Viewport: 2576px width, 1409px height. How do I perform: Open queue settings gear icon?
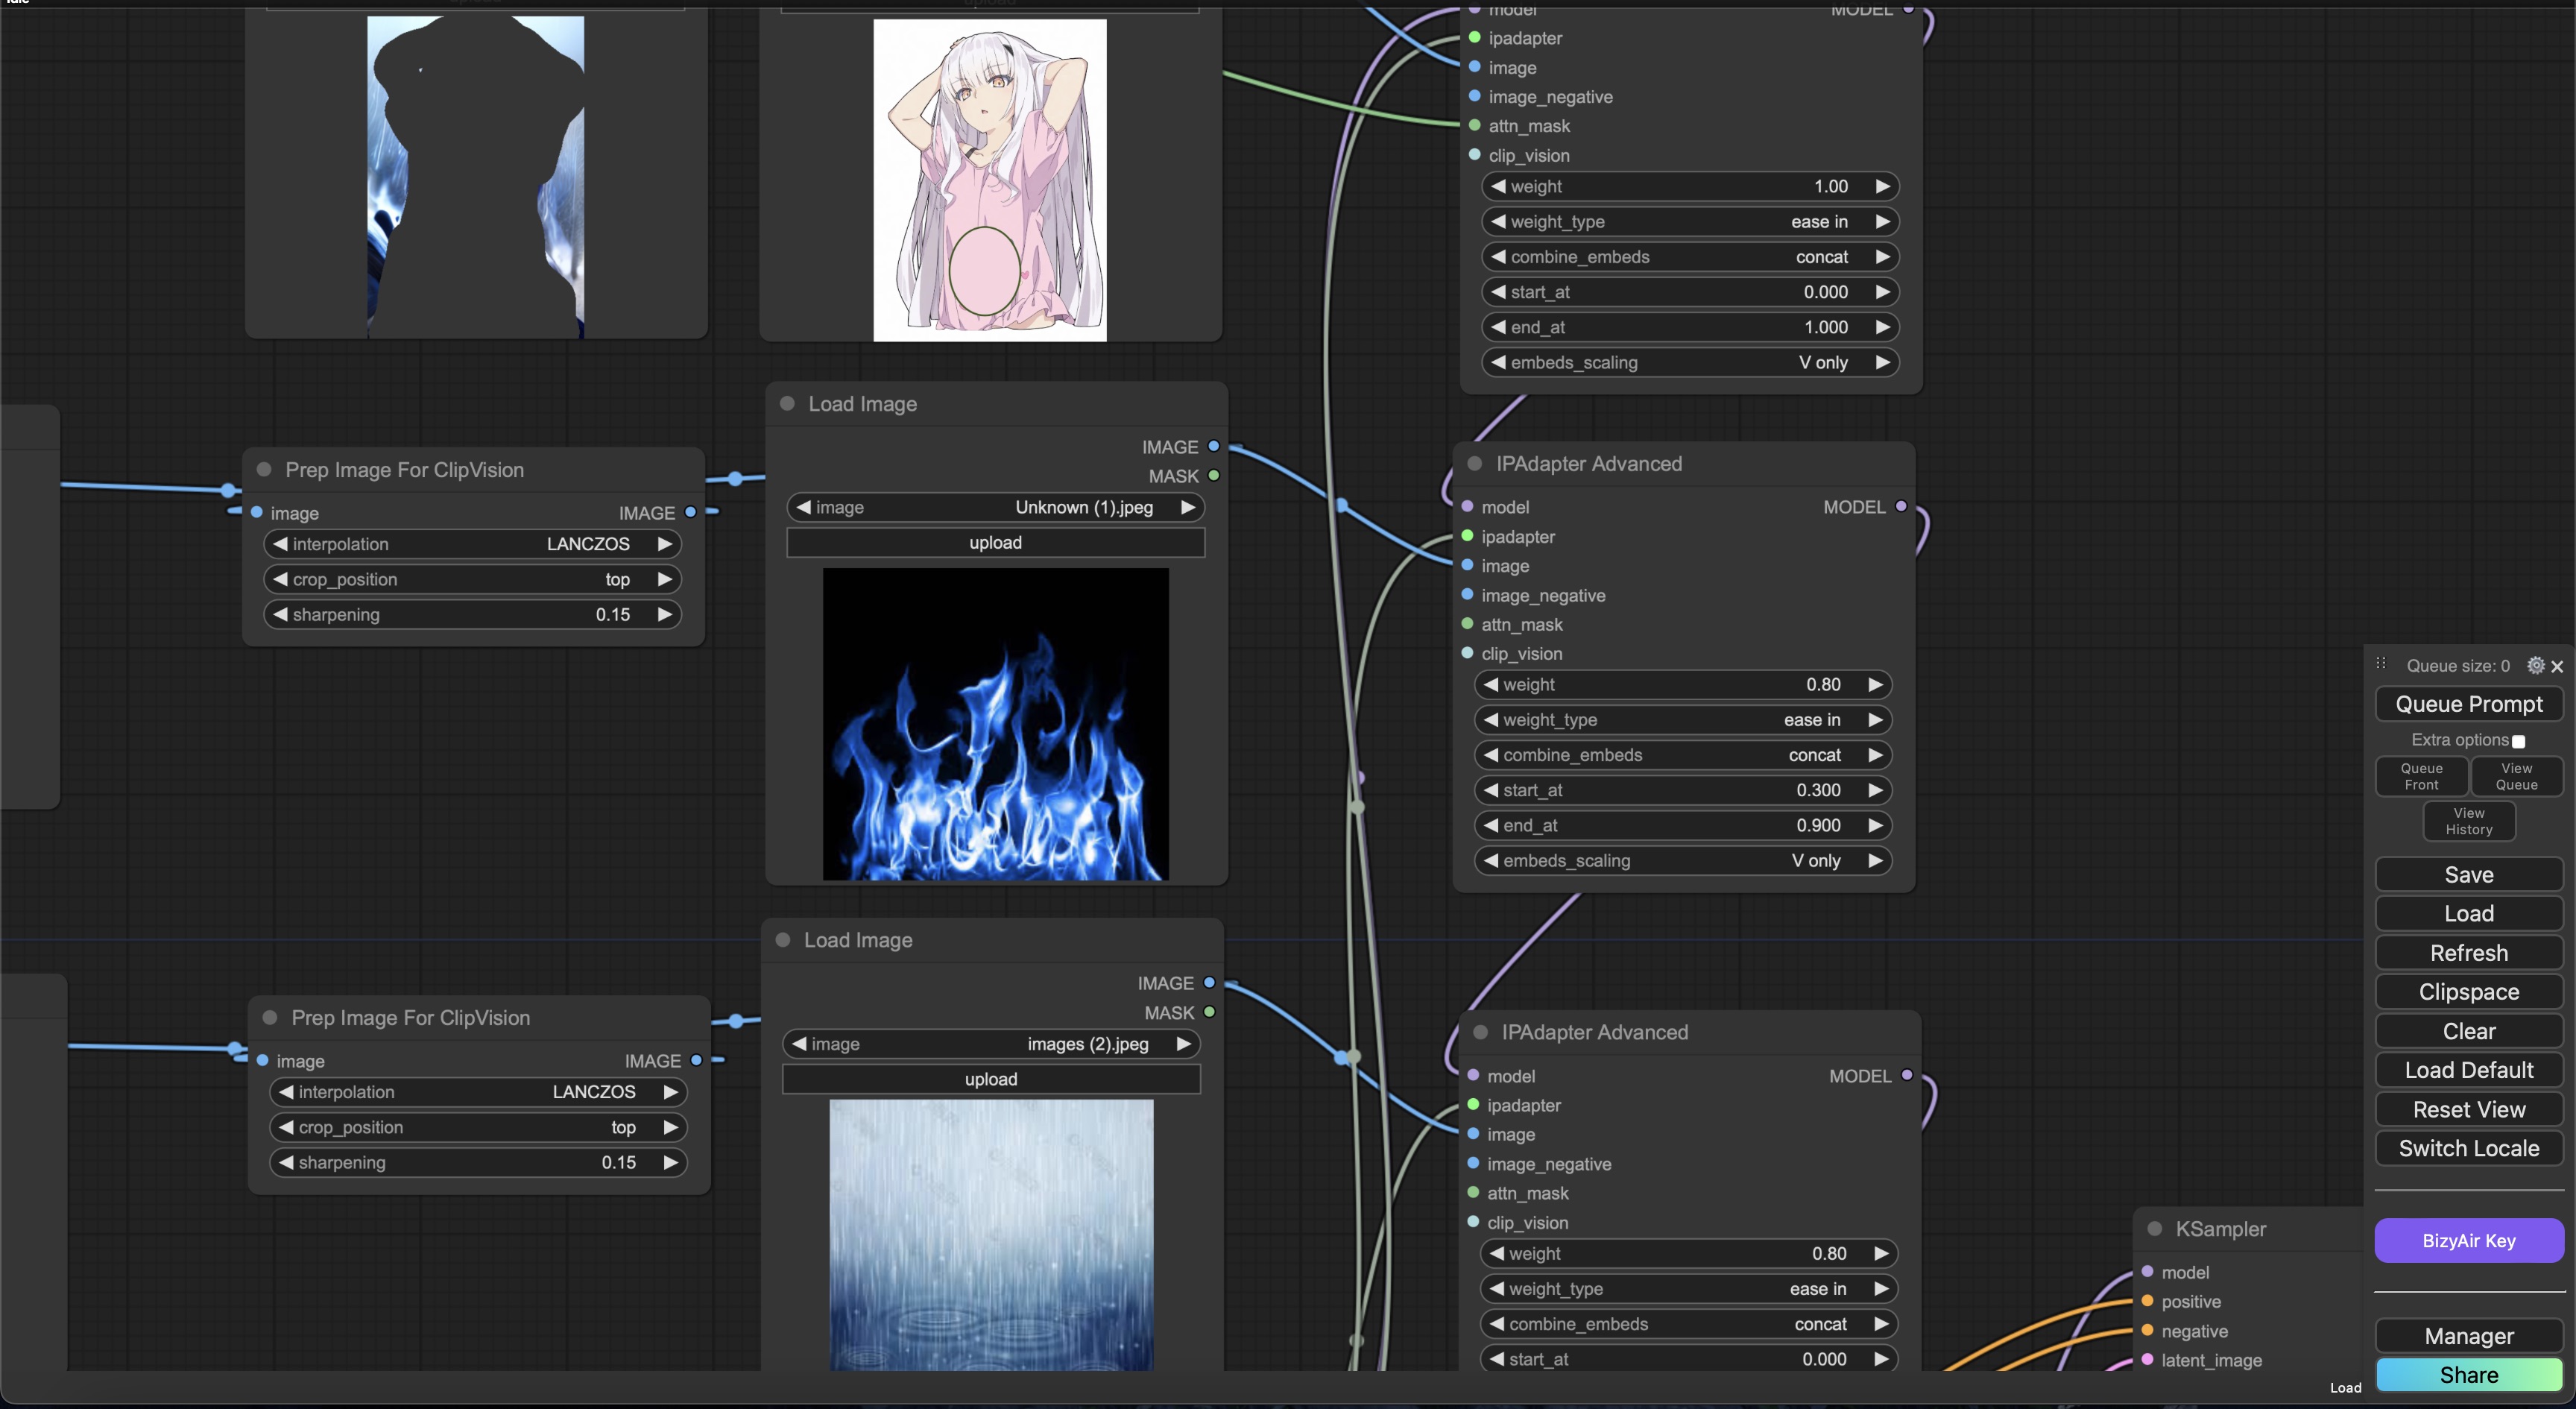[x=2535, y=665]
